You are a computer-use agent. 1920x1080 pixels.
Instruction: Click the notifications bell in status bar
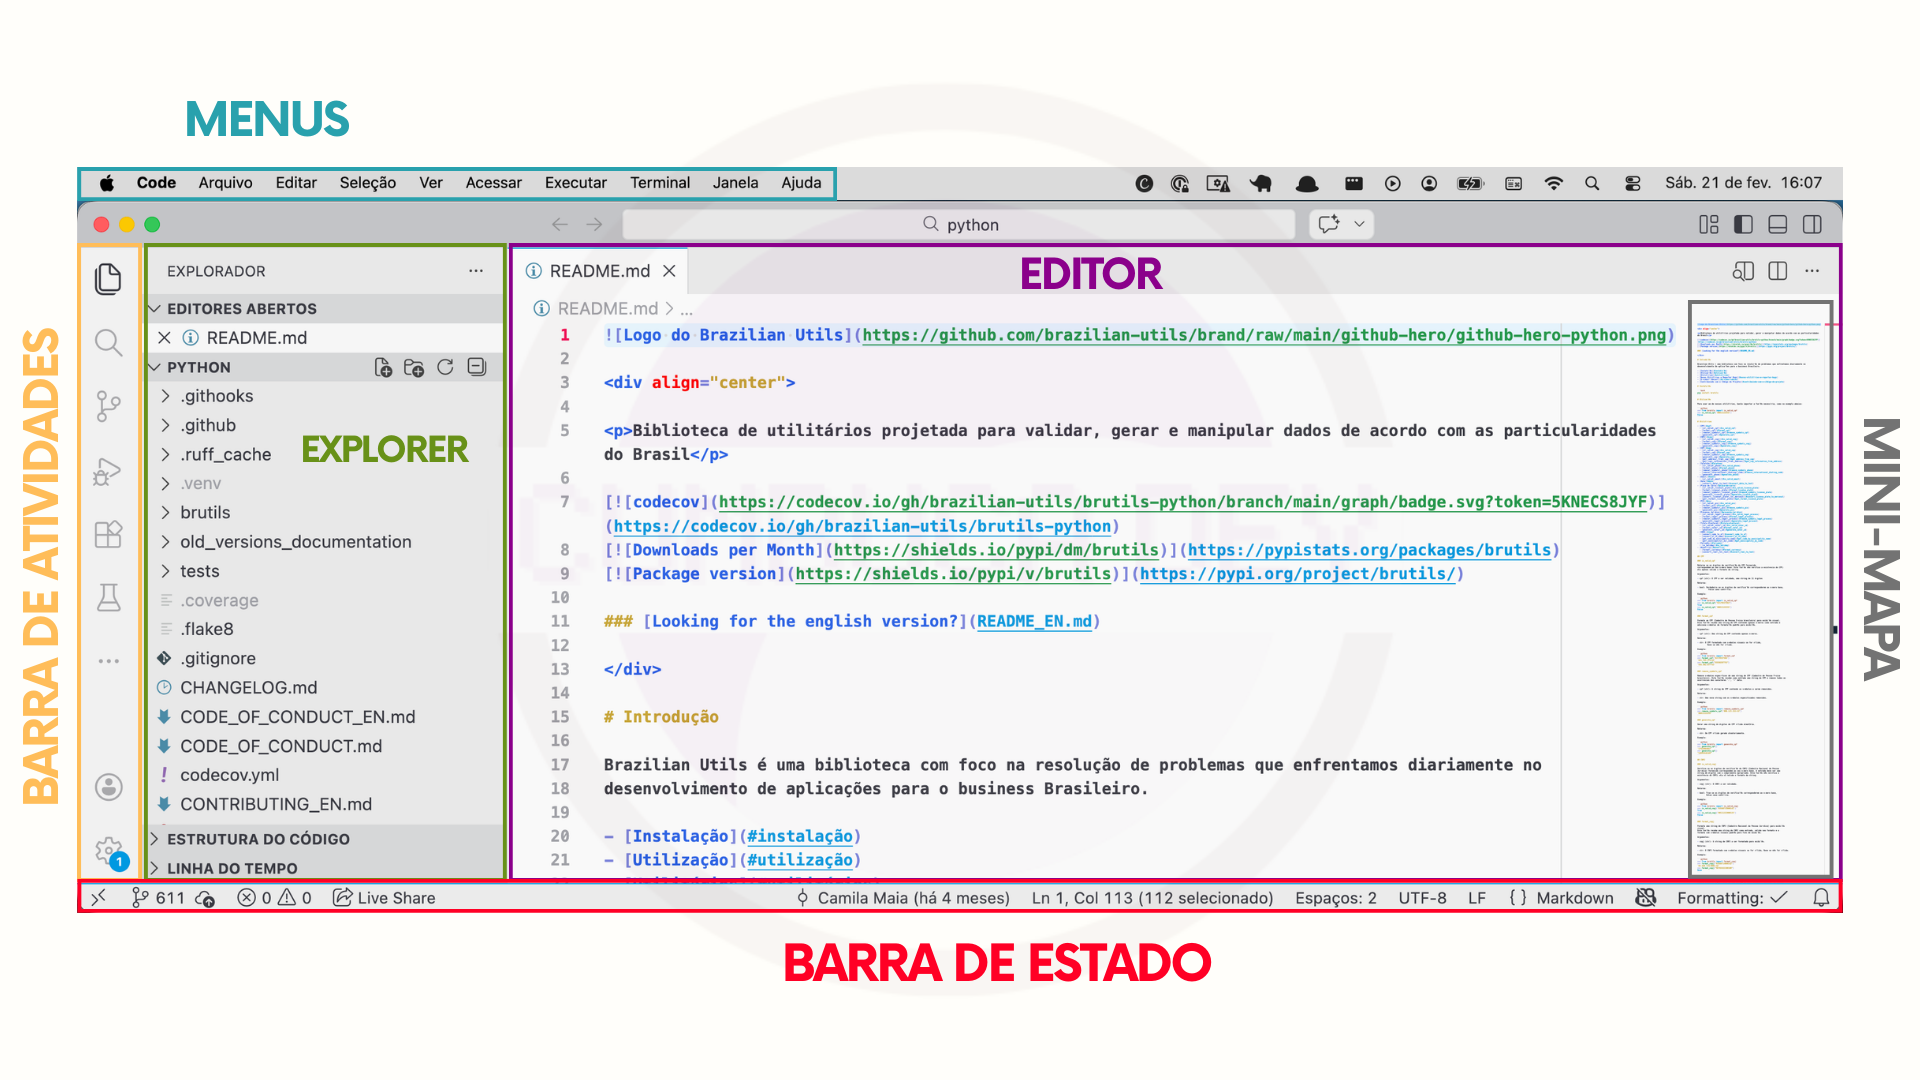click(1821, 898)
